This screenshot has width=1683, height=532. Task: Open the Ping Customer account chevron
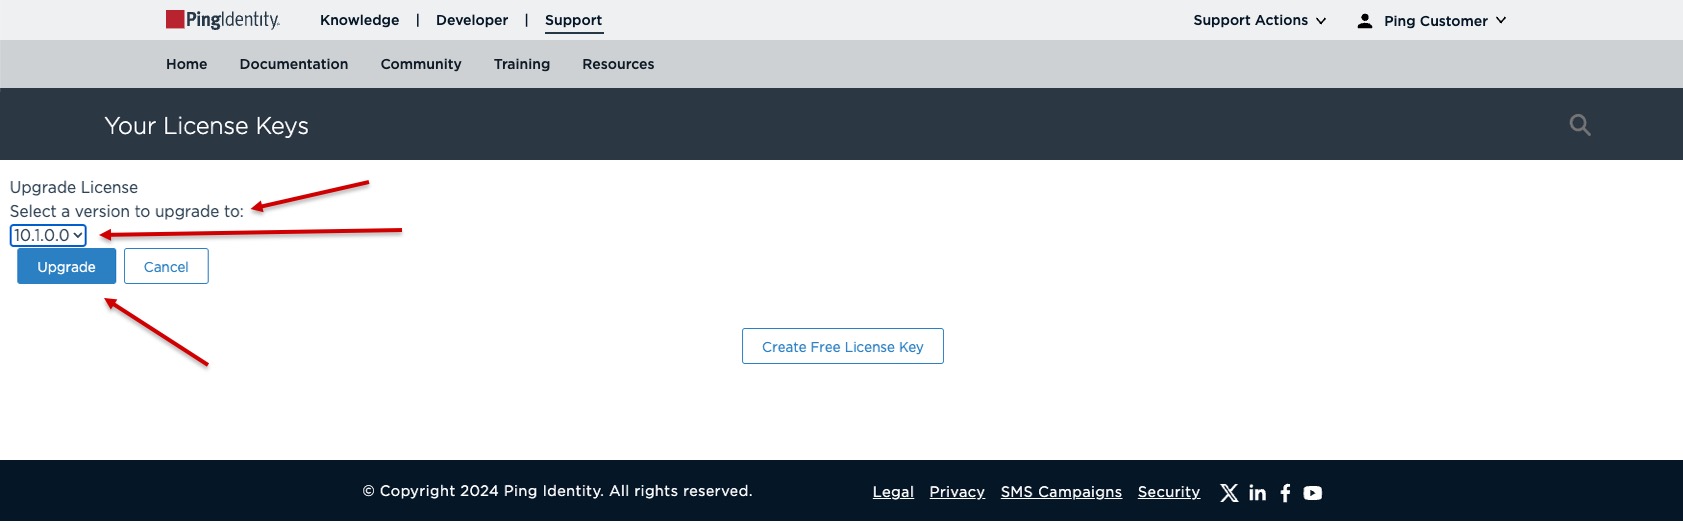click(1501, 21)
